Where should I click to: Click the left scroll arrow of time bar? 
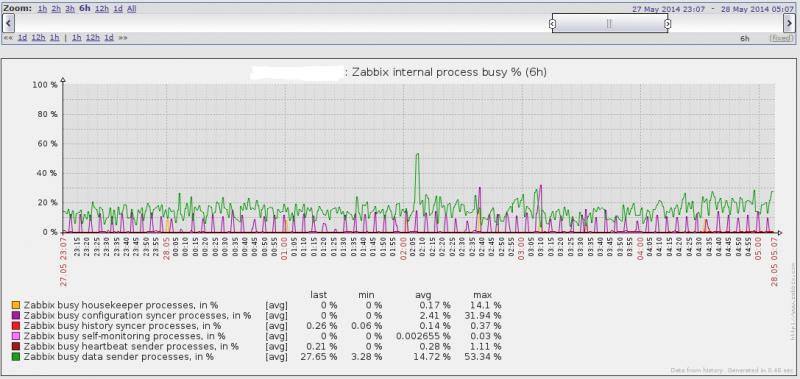click(x=8, y=23)
